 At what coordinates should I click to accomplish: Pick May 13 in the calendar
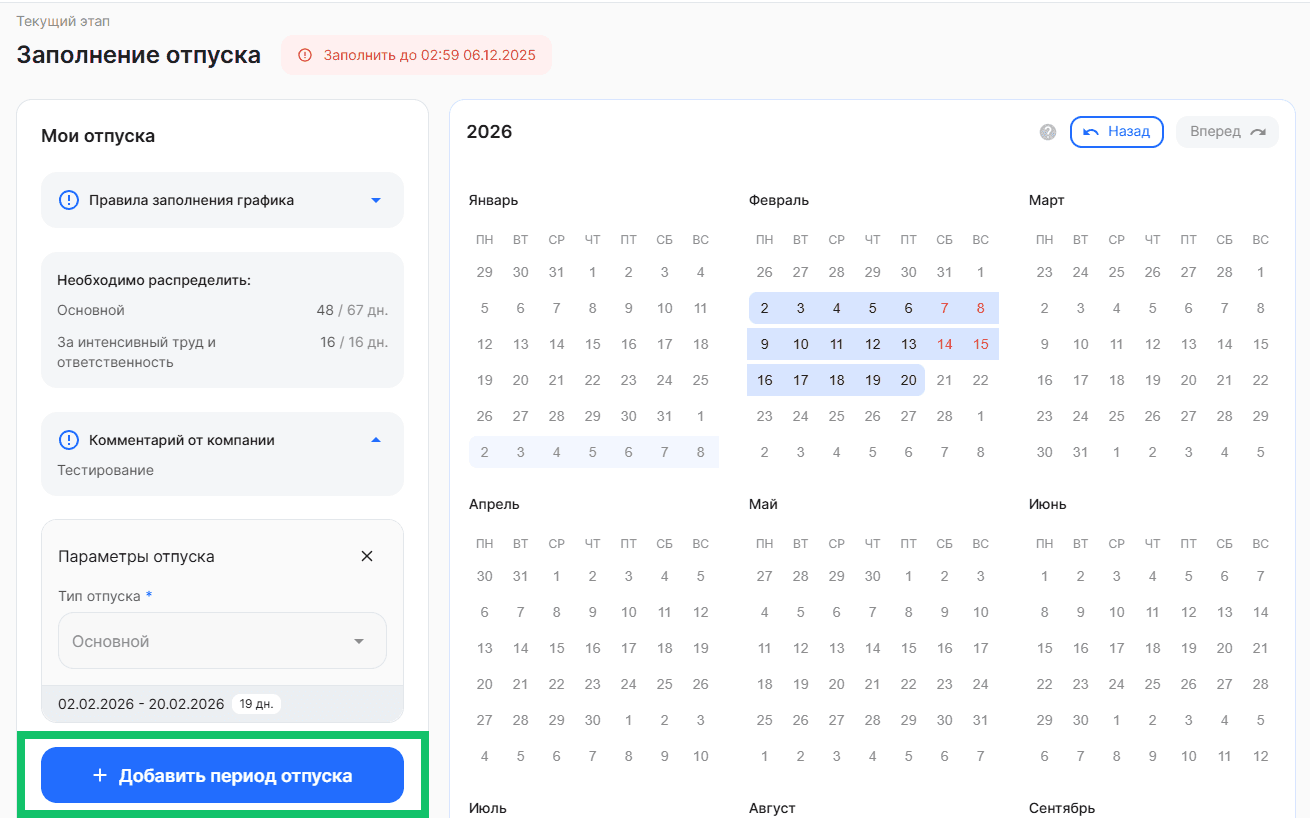[x=837, y=648]
